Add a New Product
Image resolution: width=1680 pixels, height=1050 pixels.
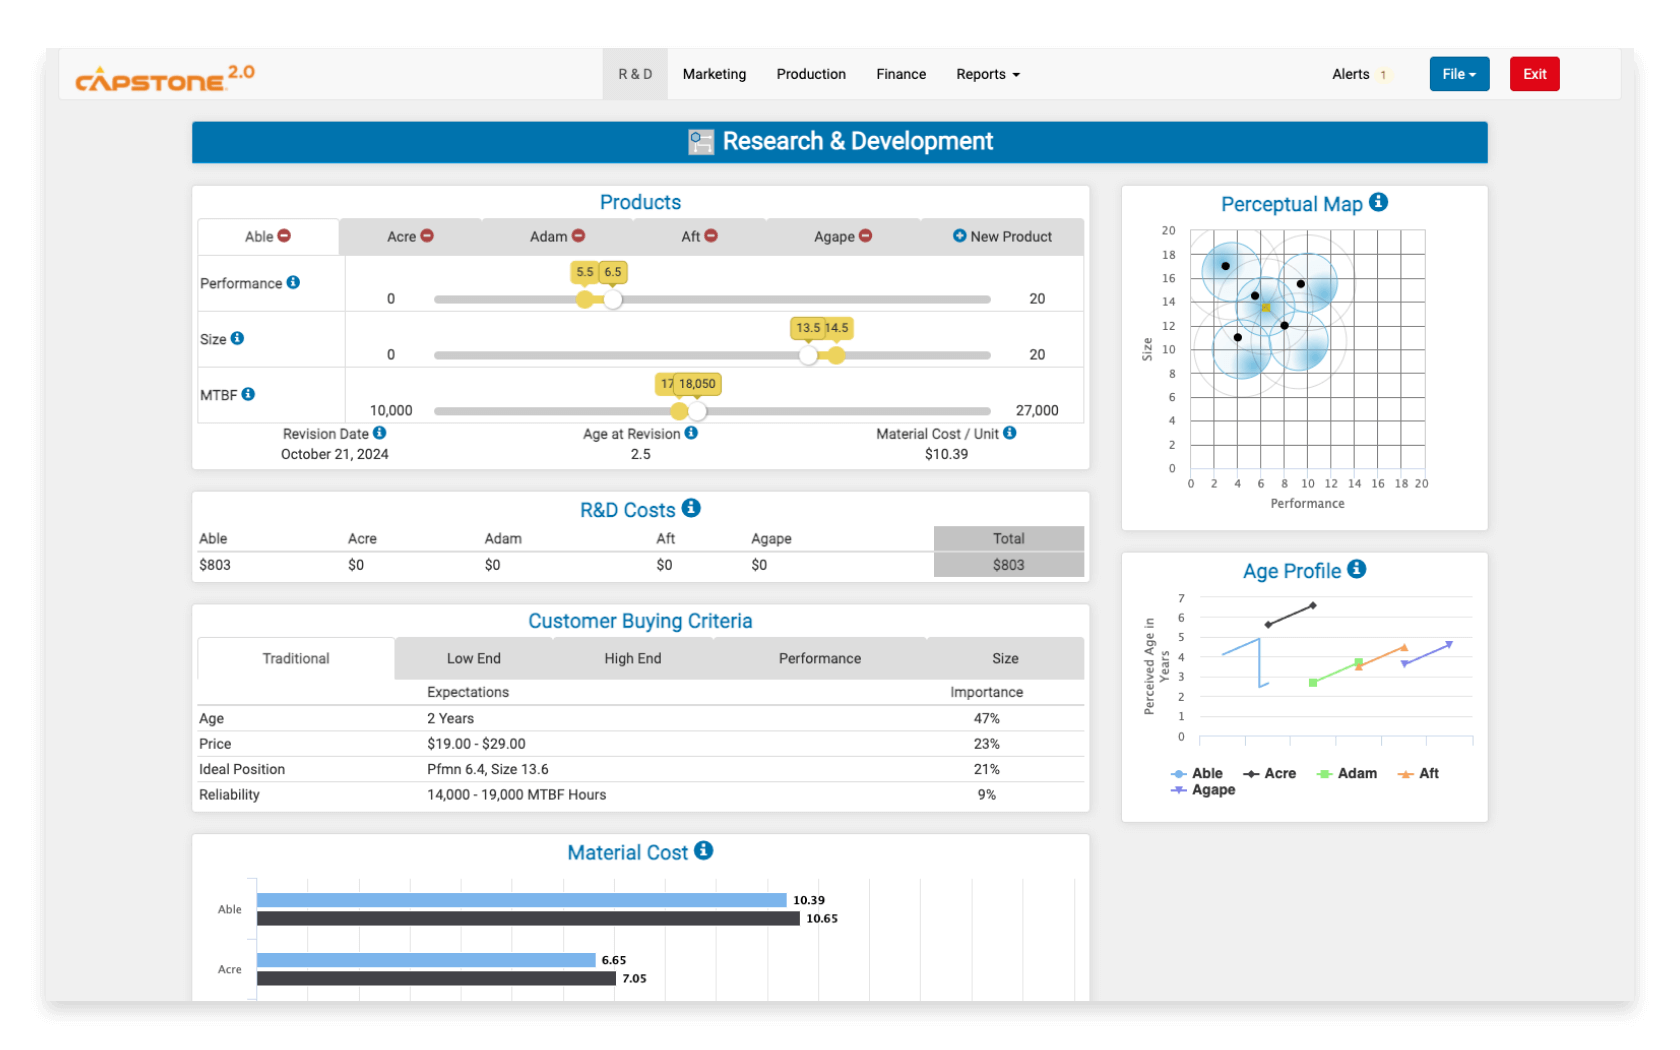1003,236
